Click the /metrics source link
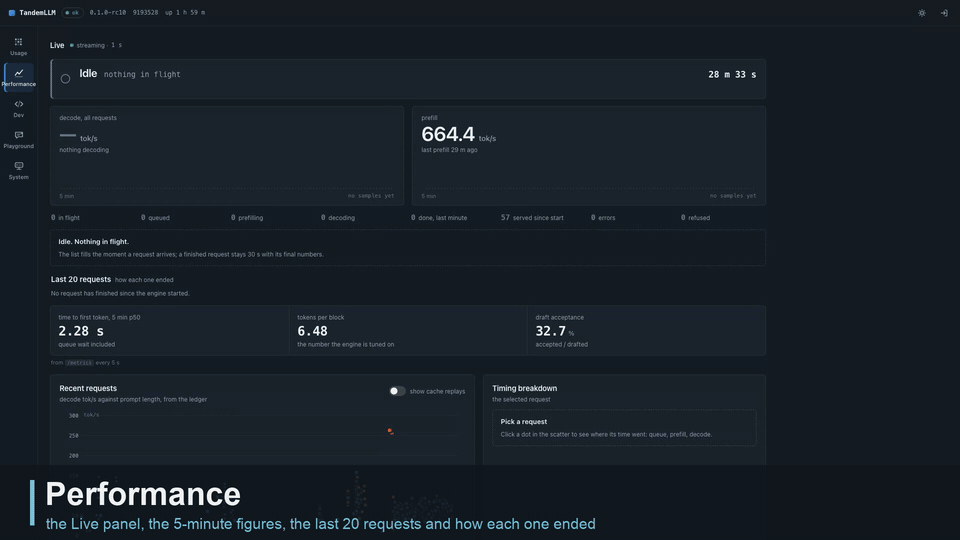960x540 pixels. click(80, 362)
